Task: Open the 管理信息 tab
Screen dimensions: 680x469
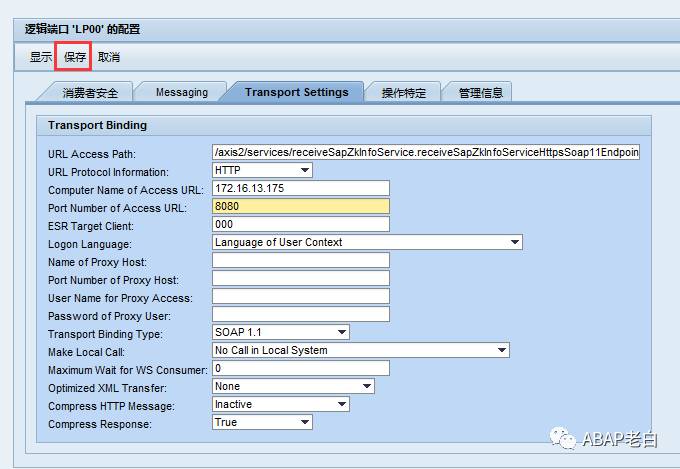Action: click(480, 92)
